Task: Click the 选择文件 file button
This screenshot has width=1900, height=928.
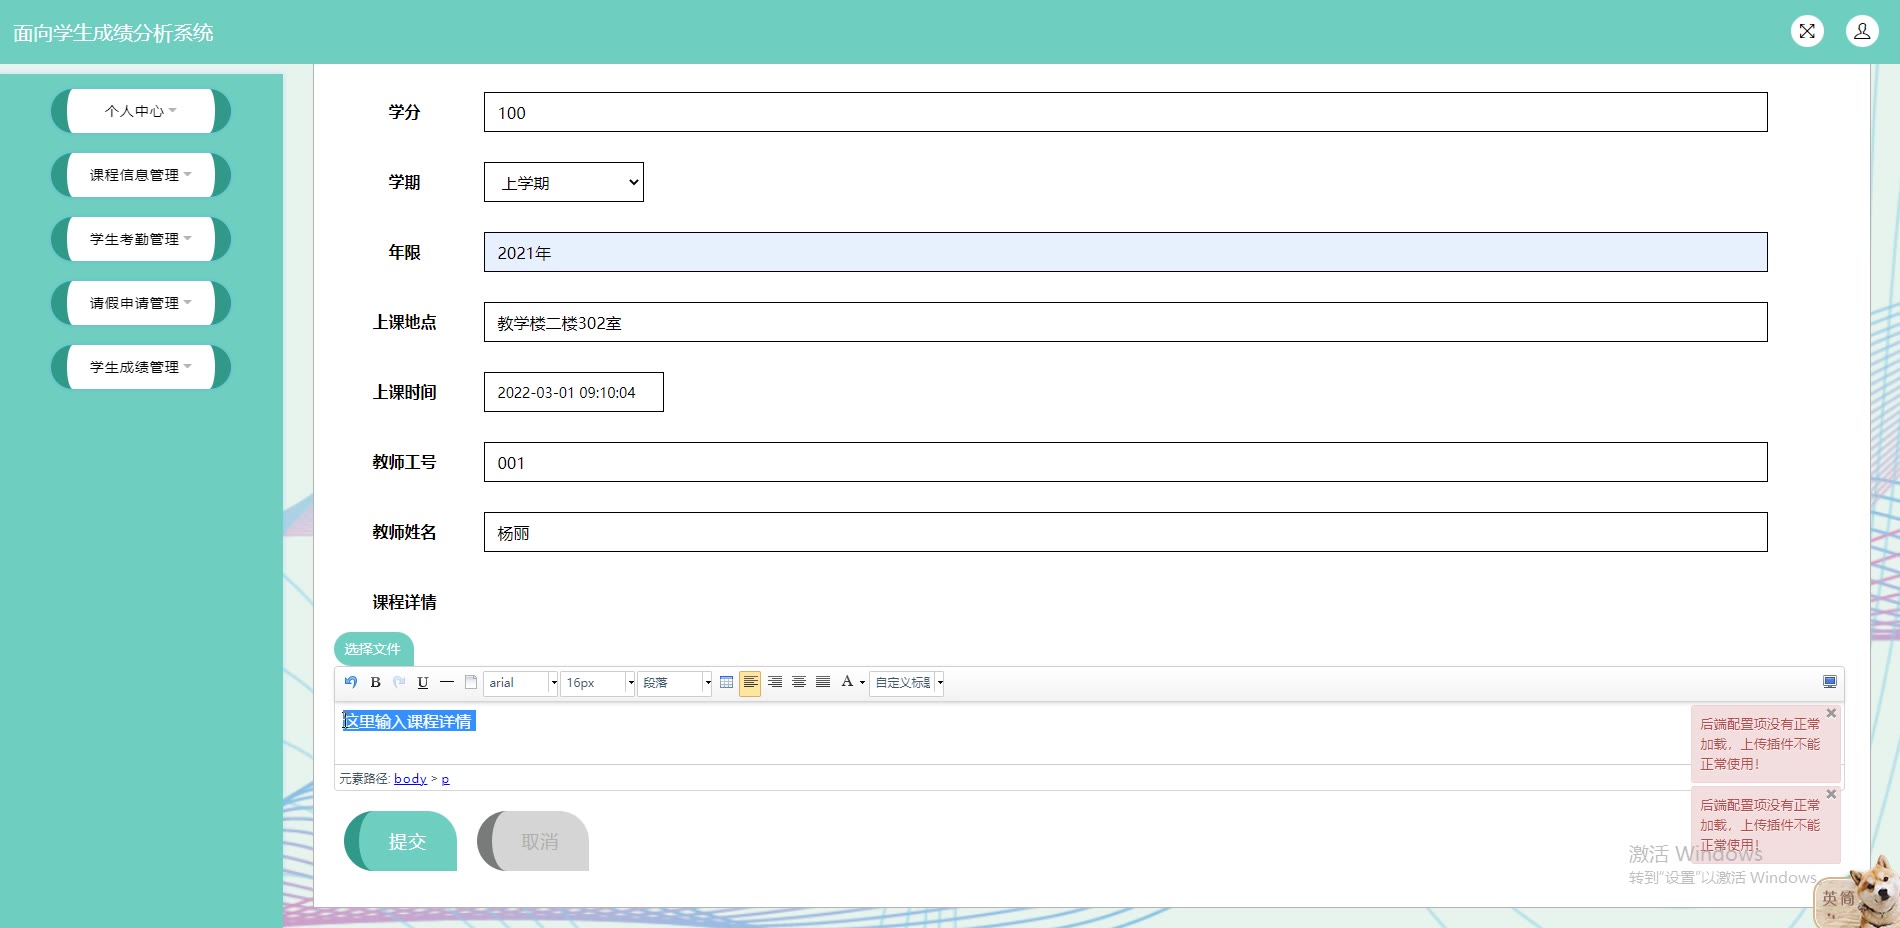Action: pyautogui.click(x=373, y=649)
